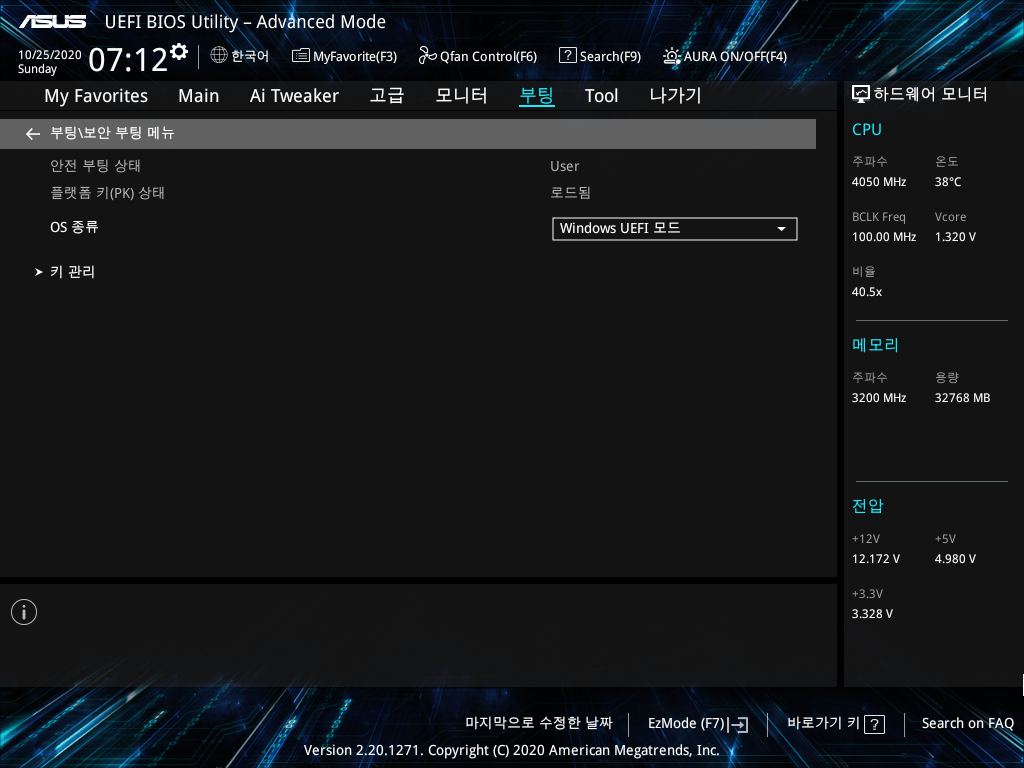Image resolution: width=1024 pixels, height=768 pixels.
Task: Go to 나가기 tab
Action: coord(675,95)
